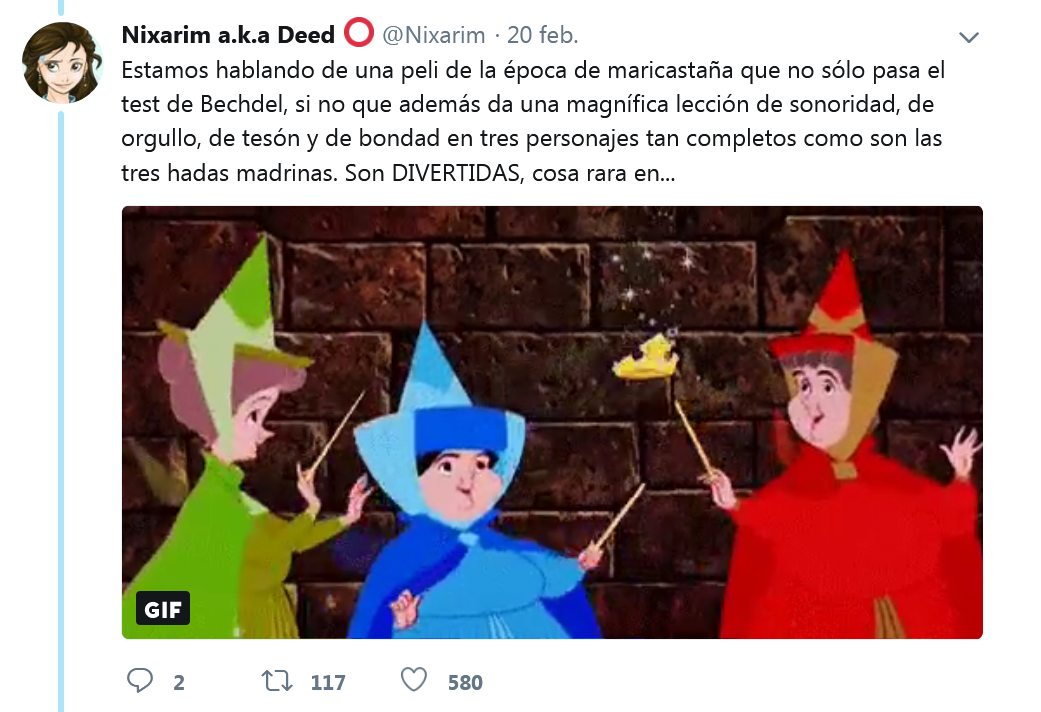
Task: Click the retweet arrows icon
Action: pos(277,681)
